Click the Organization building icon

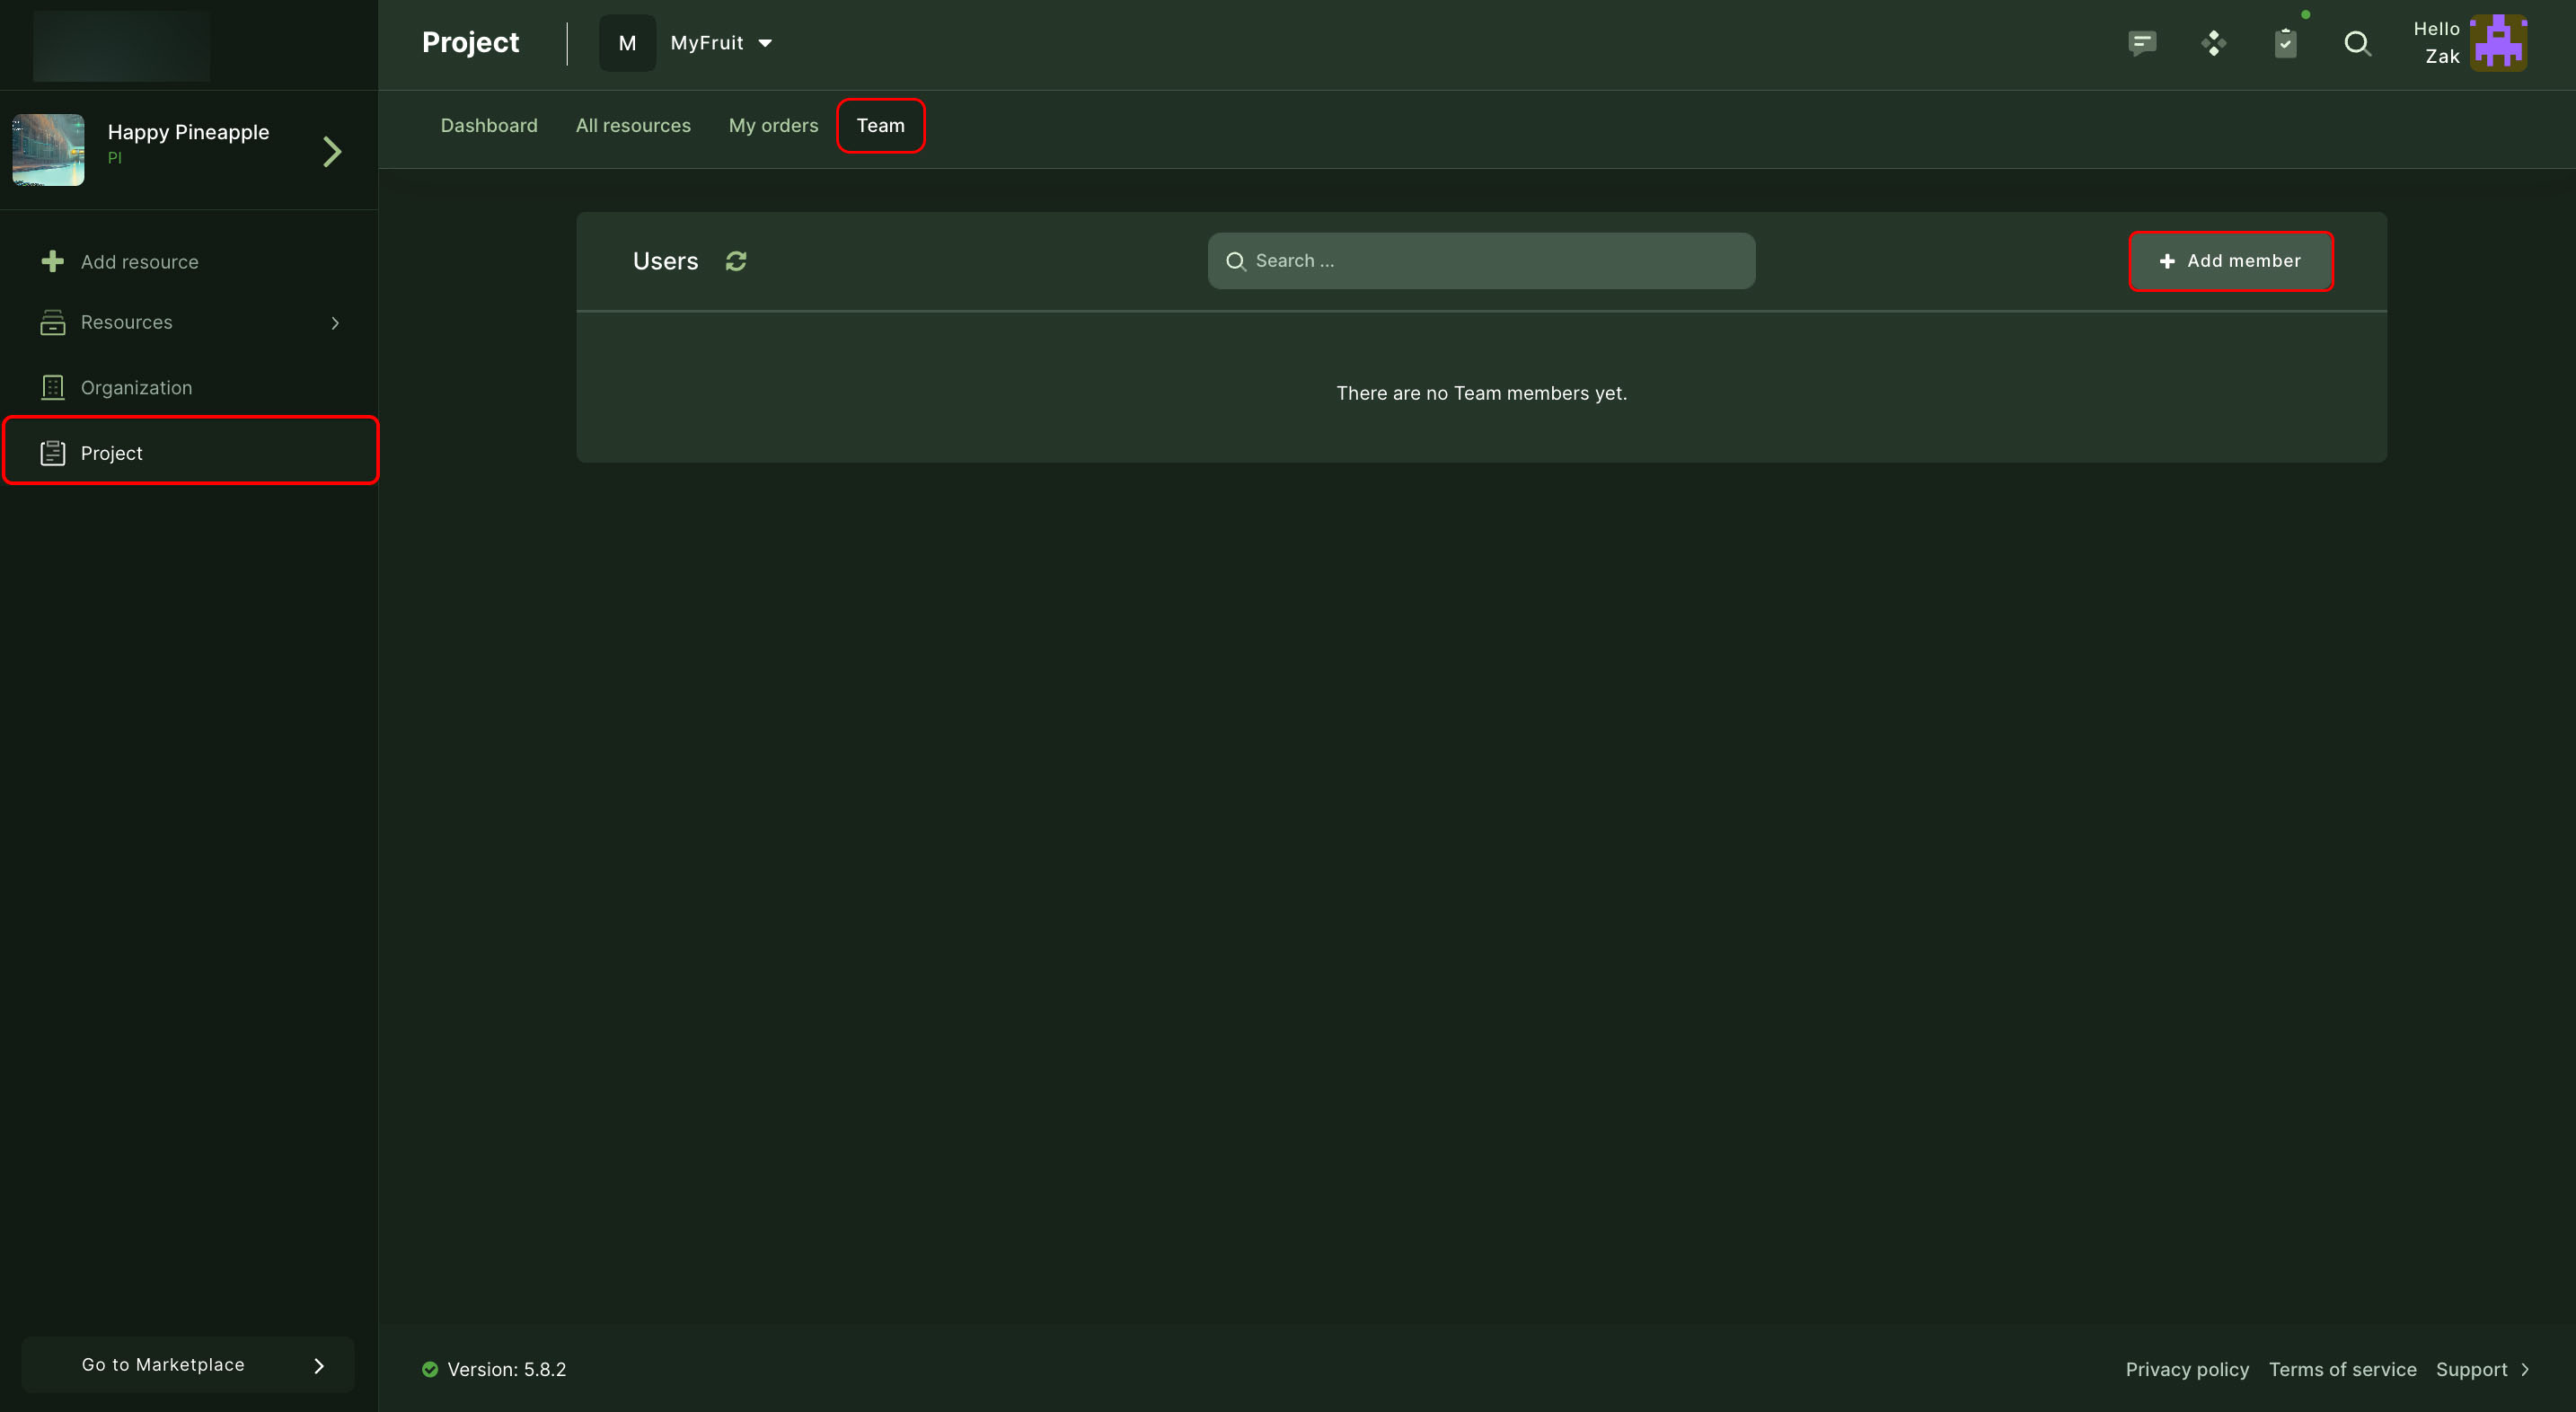[x=53, y=388]
